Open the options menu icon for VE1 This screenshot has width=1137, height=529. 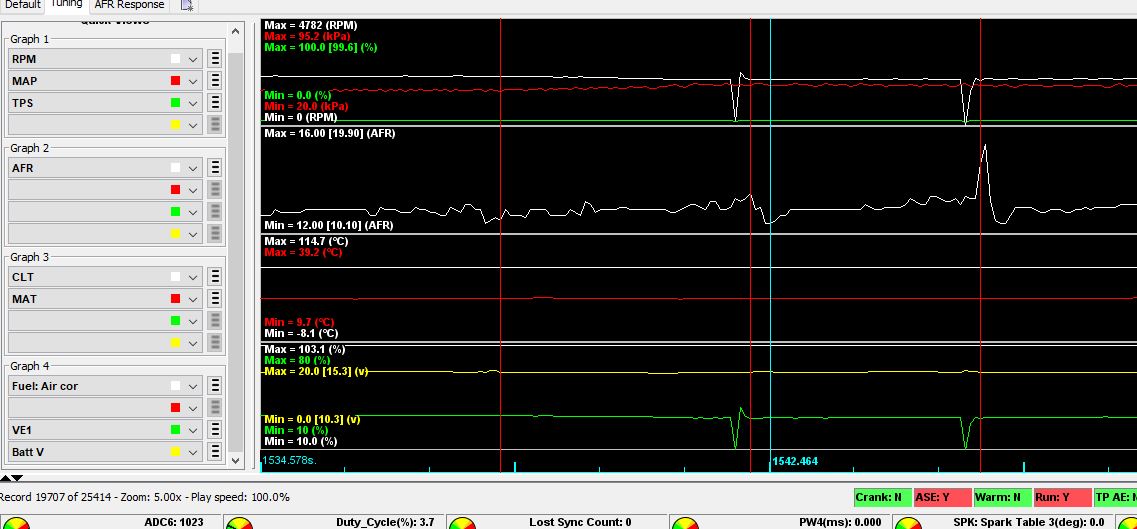tap(214, 430)
